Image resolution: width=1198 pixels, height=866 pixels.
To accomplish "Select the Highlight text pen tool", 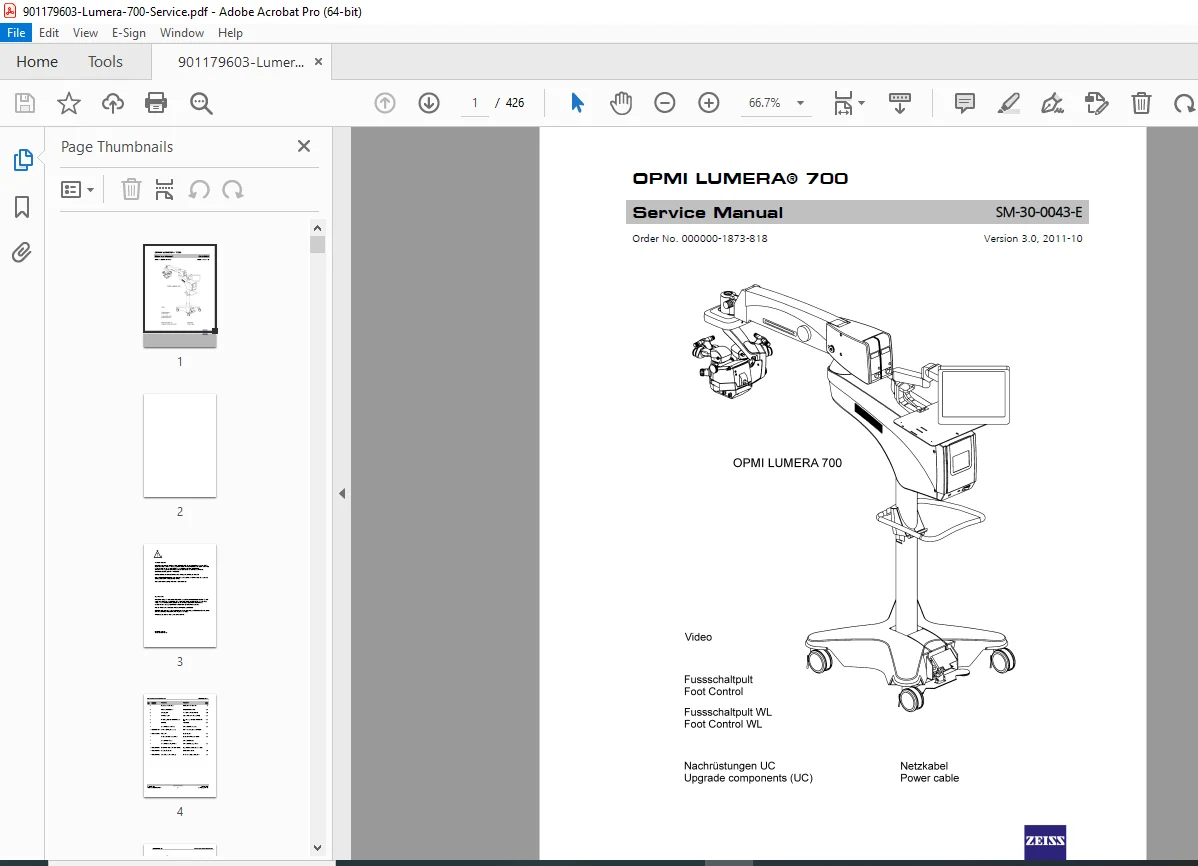I will click(1009, 102).
